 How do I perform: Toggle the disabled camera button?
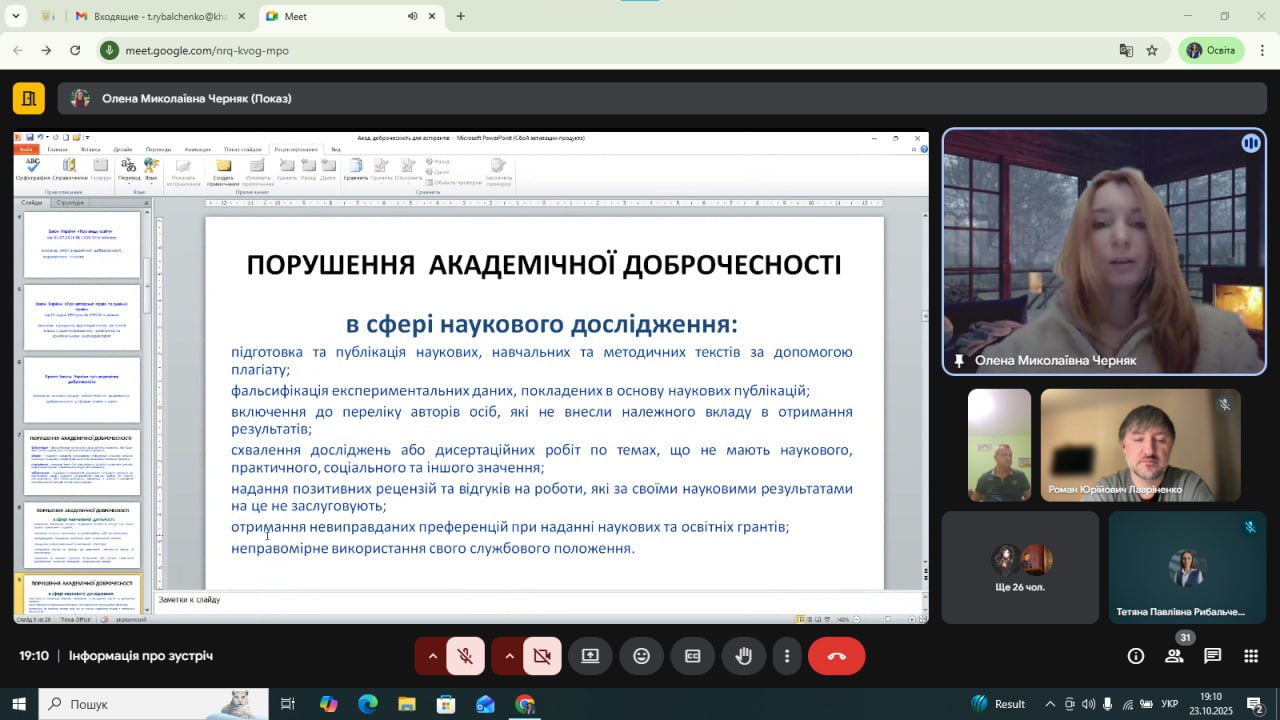[x=542, y=656]
